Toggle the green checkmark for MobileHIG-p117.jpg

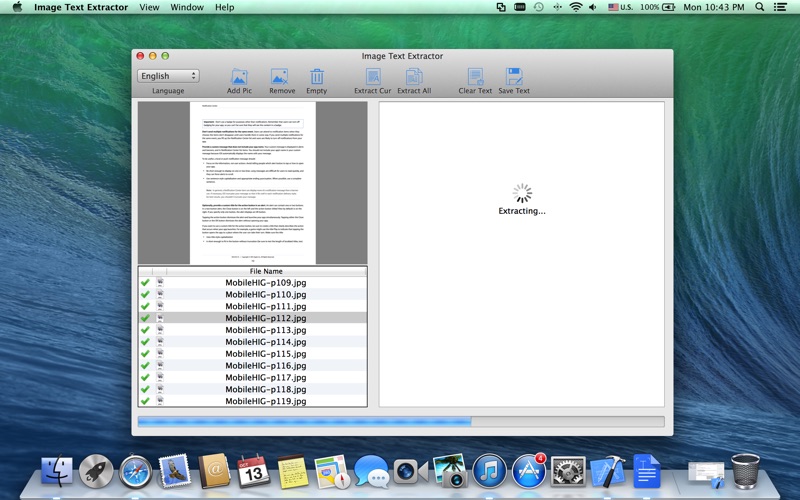pos(145,377)
